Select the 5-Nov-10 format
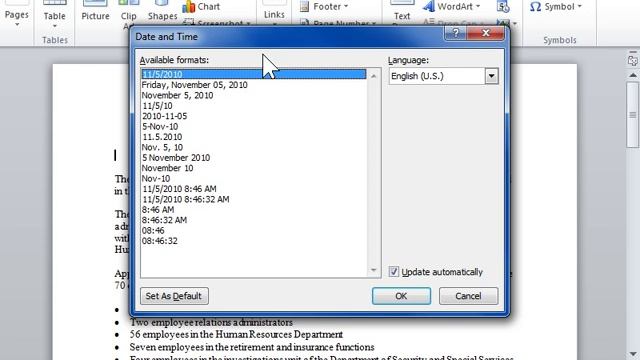The height and width of the screenshot is (360, 640). point(160,127)
